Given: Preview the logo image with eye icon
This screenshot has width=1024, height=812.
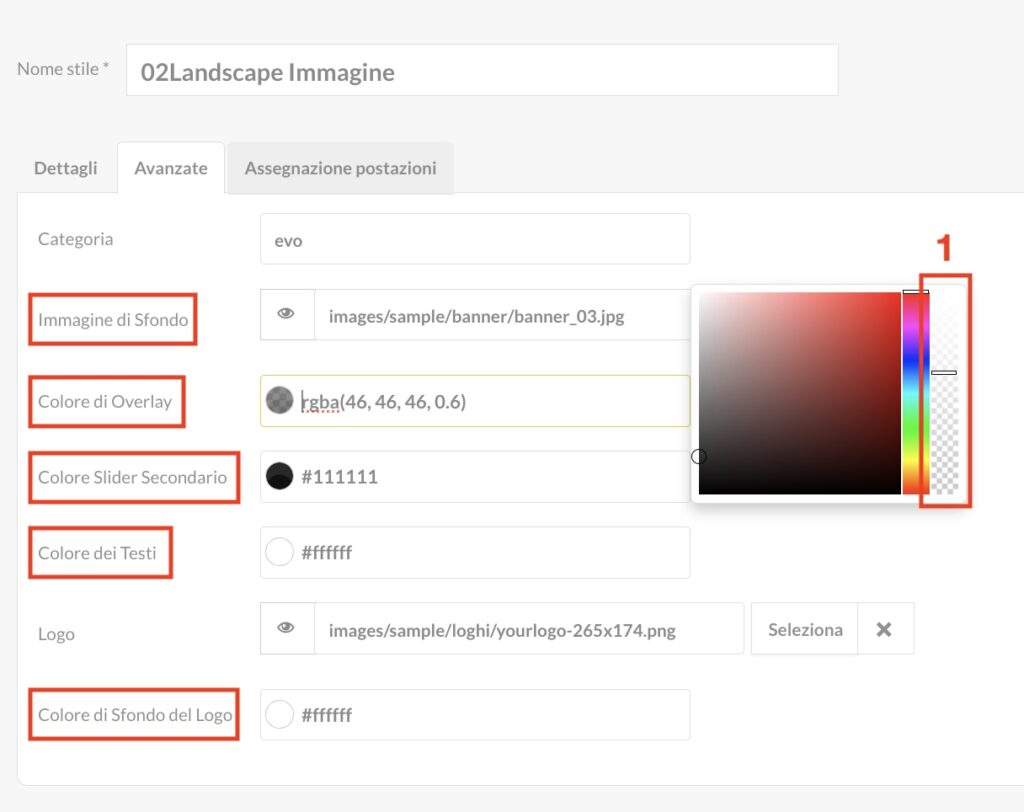Looking at the screenshot, I should pos(287,628).
